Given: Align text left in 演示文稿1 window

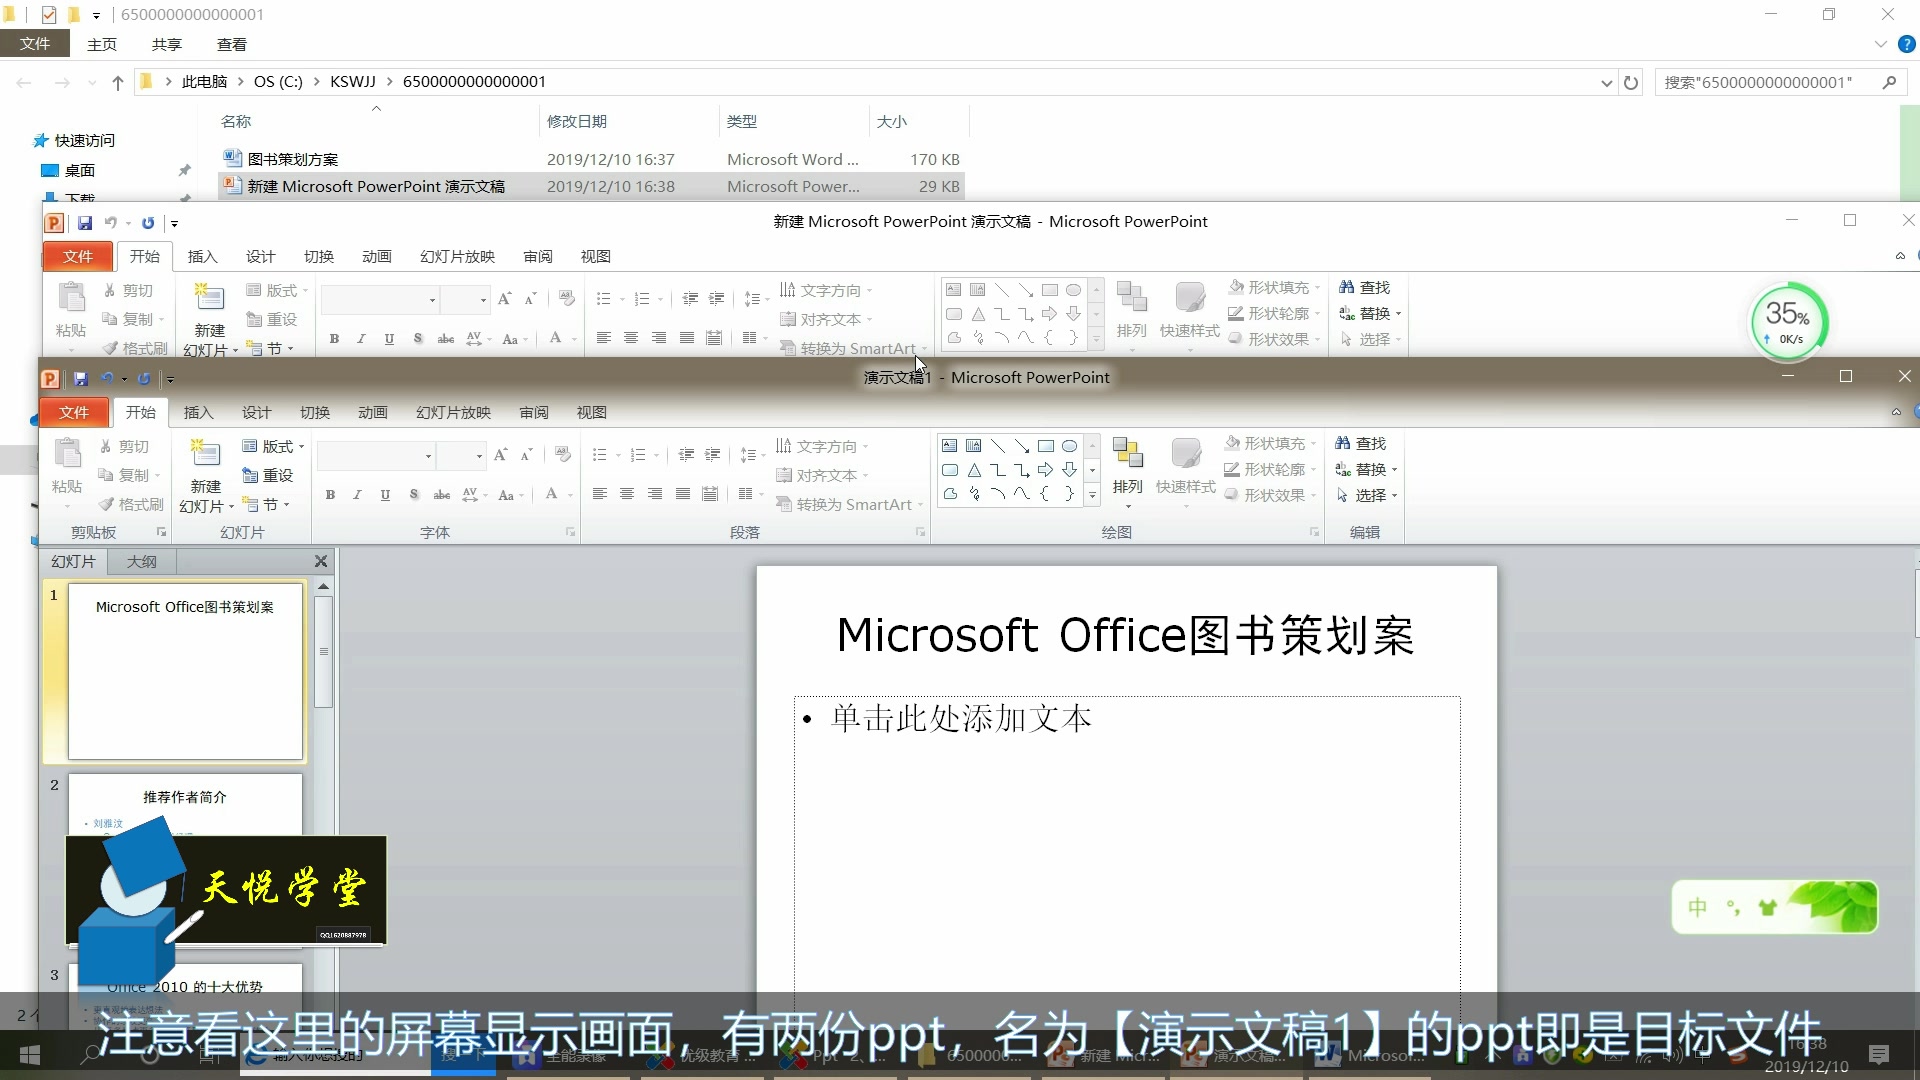Looking at the screenshot, I should pos(599,494).
